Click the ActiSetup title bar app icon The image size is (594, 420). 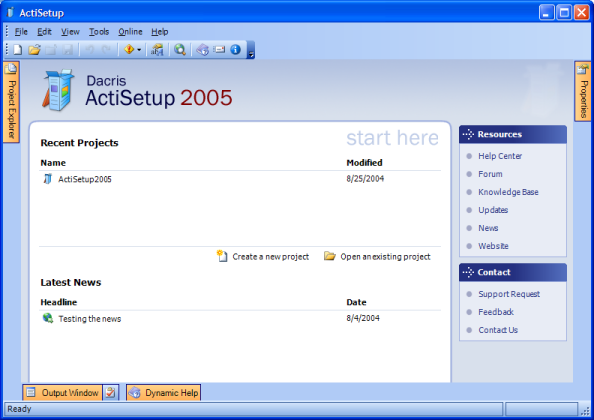tap(11, 12)
